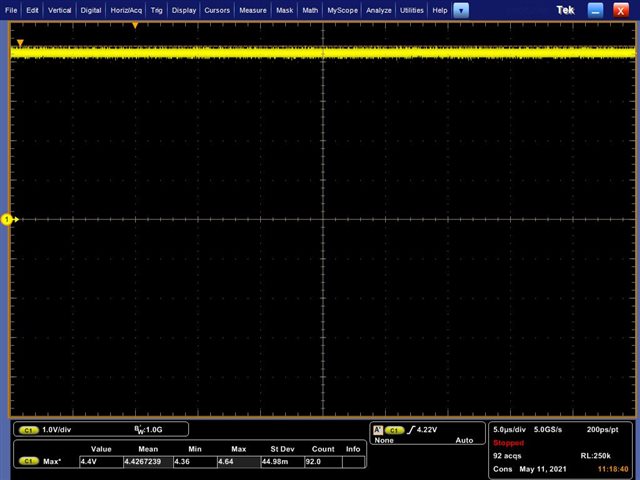640x480 pixels.
Task: Open the Analyze menu
Action: click(x=378, y=10)
